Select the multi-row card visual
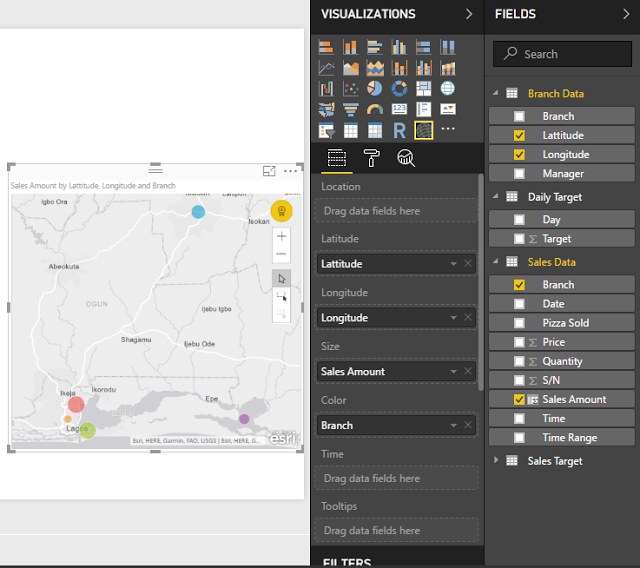This screenshot has height=568, width=640. click(x=424, y=109)
